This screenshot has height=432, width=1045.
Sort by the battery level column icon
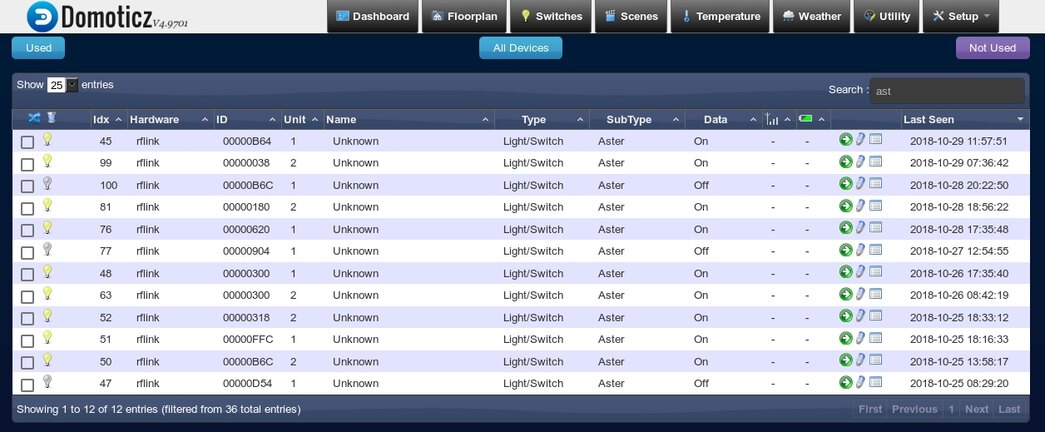pyautogui.click(x=806, y=119)
